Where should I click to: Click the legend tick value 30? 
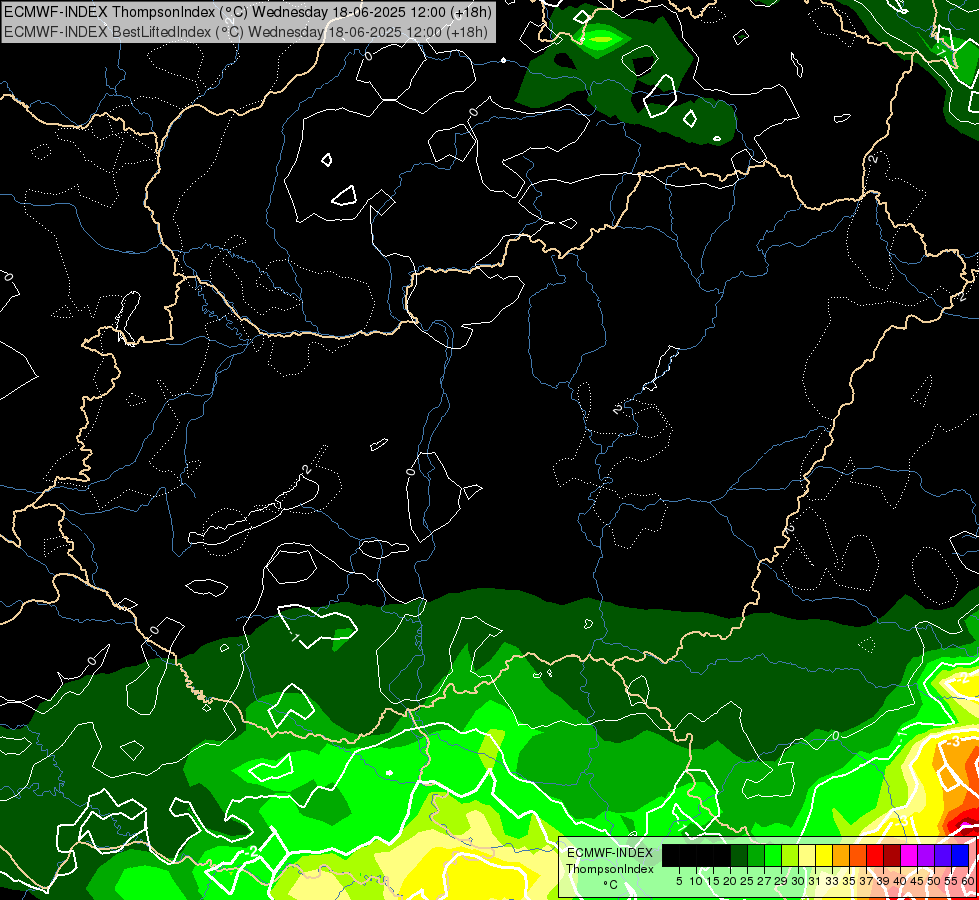(798, 881)
